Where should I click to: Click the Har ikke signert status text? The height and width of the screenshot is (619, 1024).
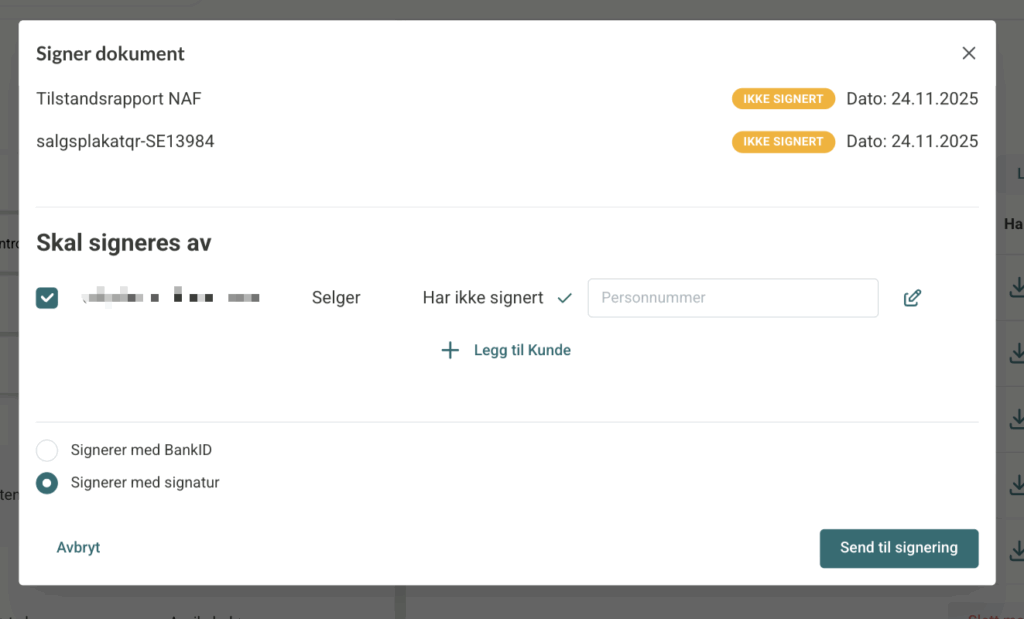click(x=483, y=298)
